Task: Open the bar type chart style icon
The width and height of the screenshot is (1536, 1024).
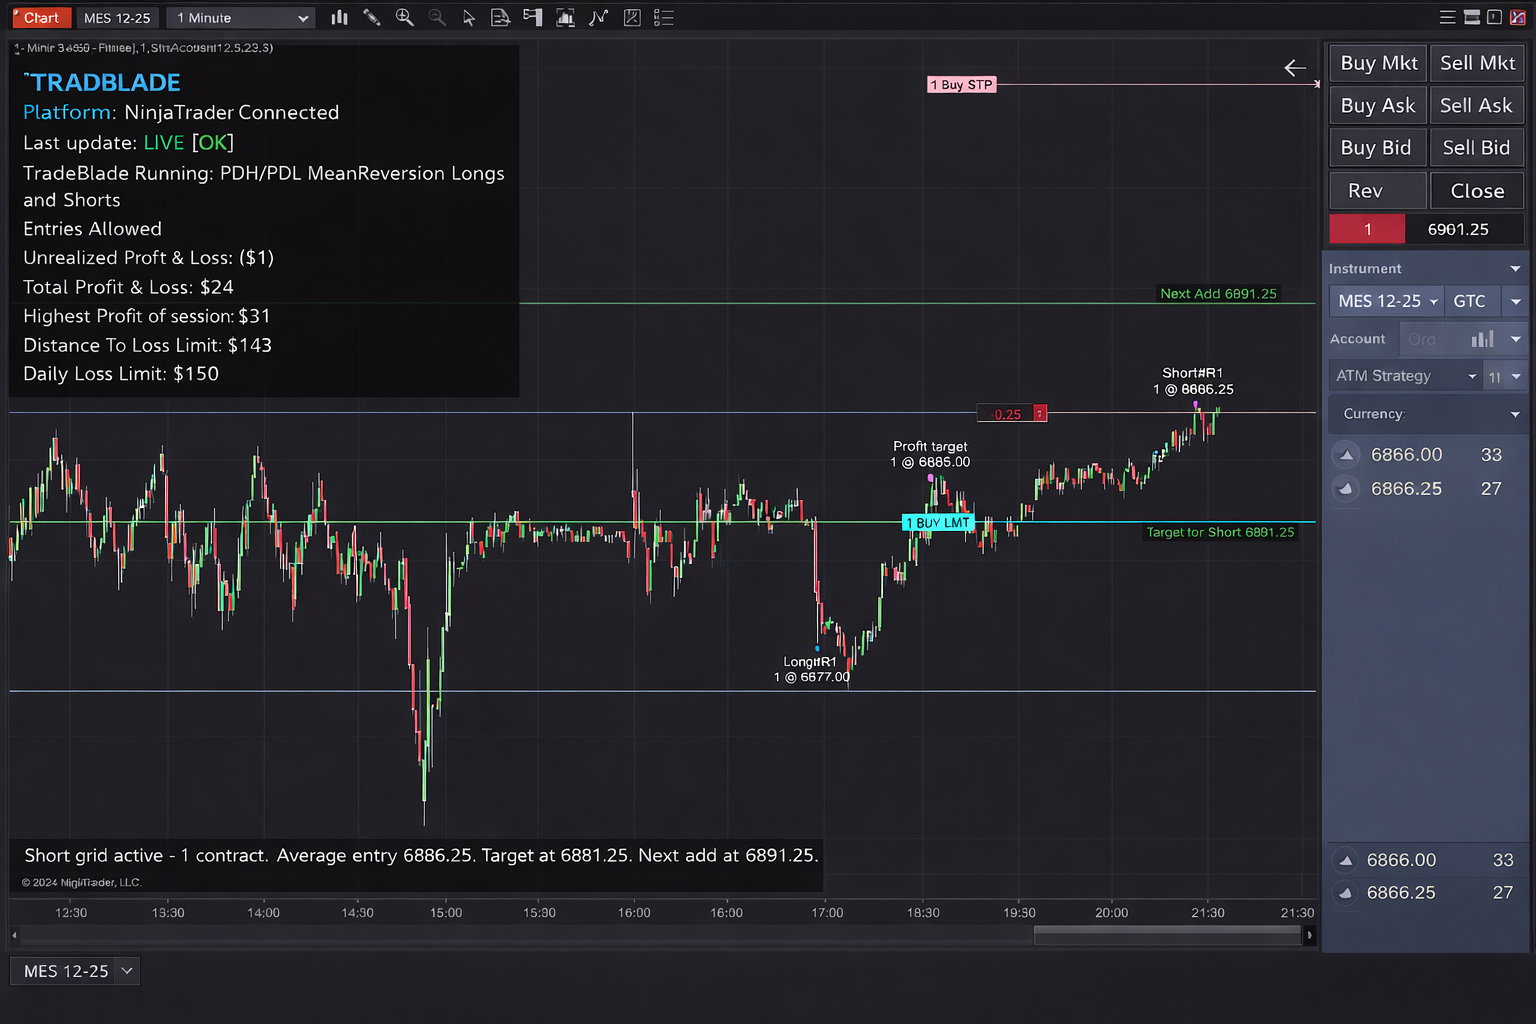Action: point(339,17)
